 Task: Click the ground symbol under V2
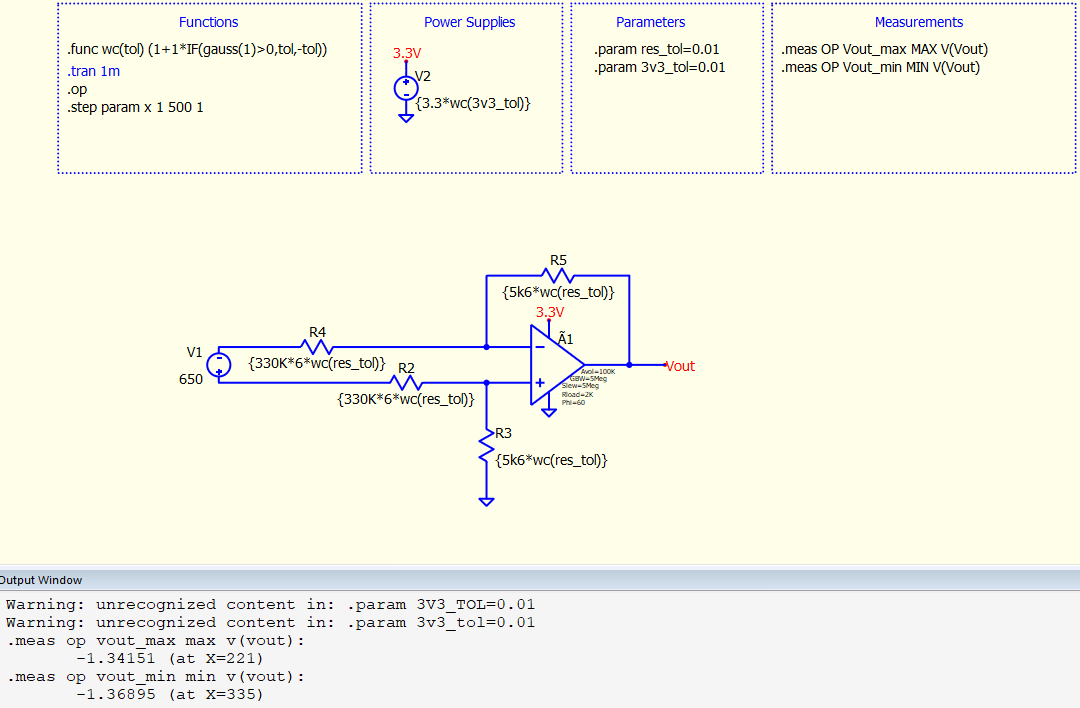[x=406, y=118]
